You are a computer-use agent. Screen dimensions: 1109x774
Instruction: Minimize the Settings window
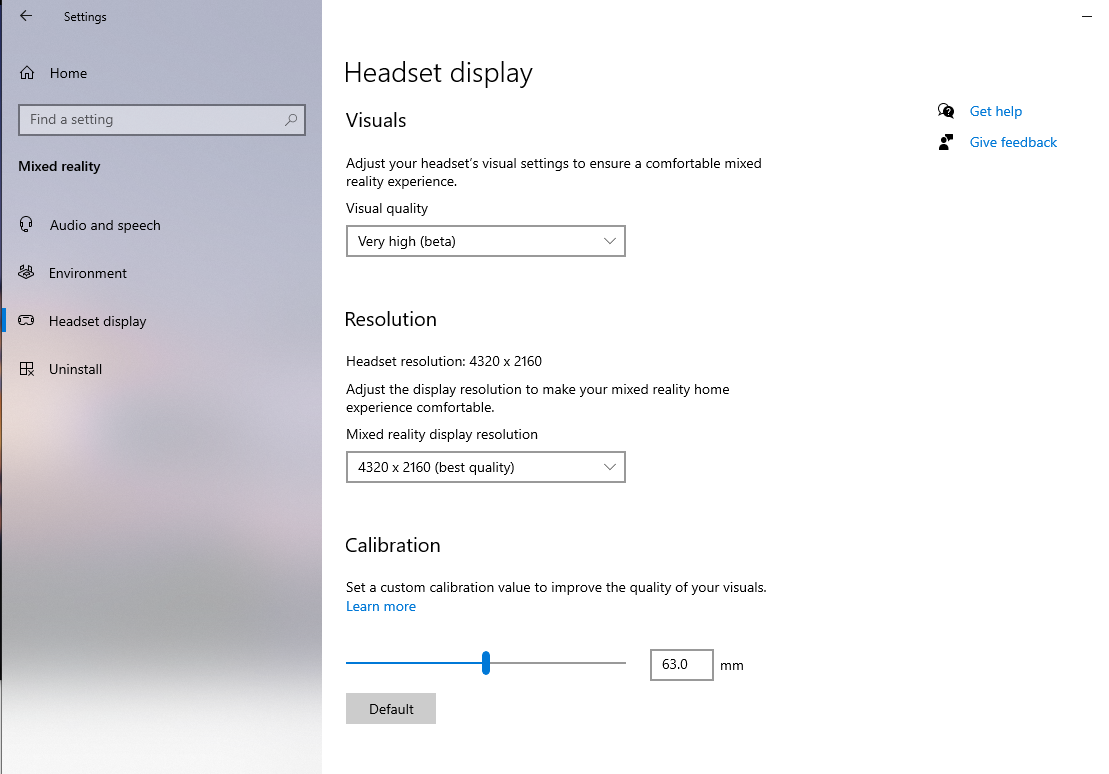point(1087,16)
